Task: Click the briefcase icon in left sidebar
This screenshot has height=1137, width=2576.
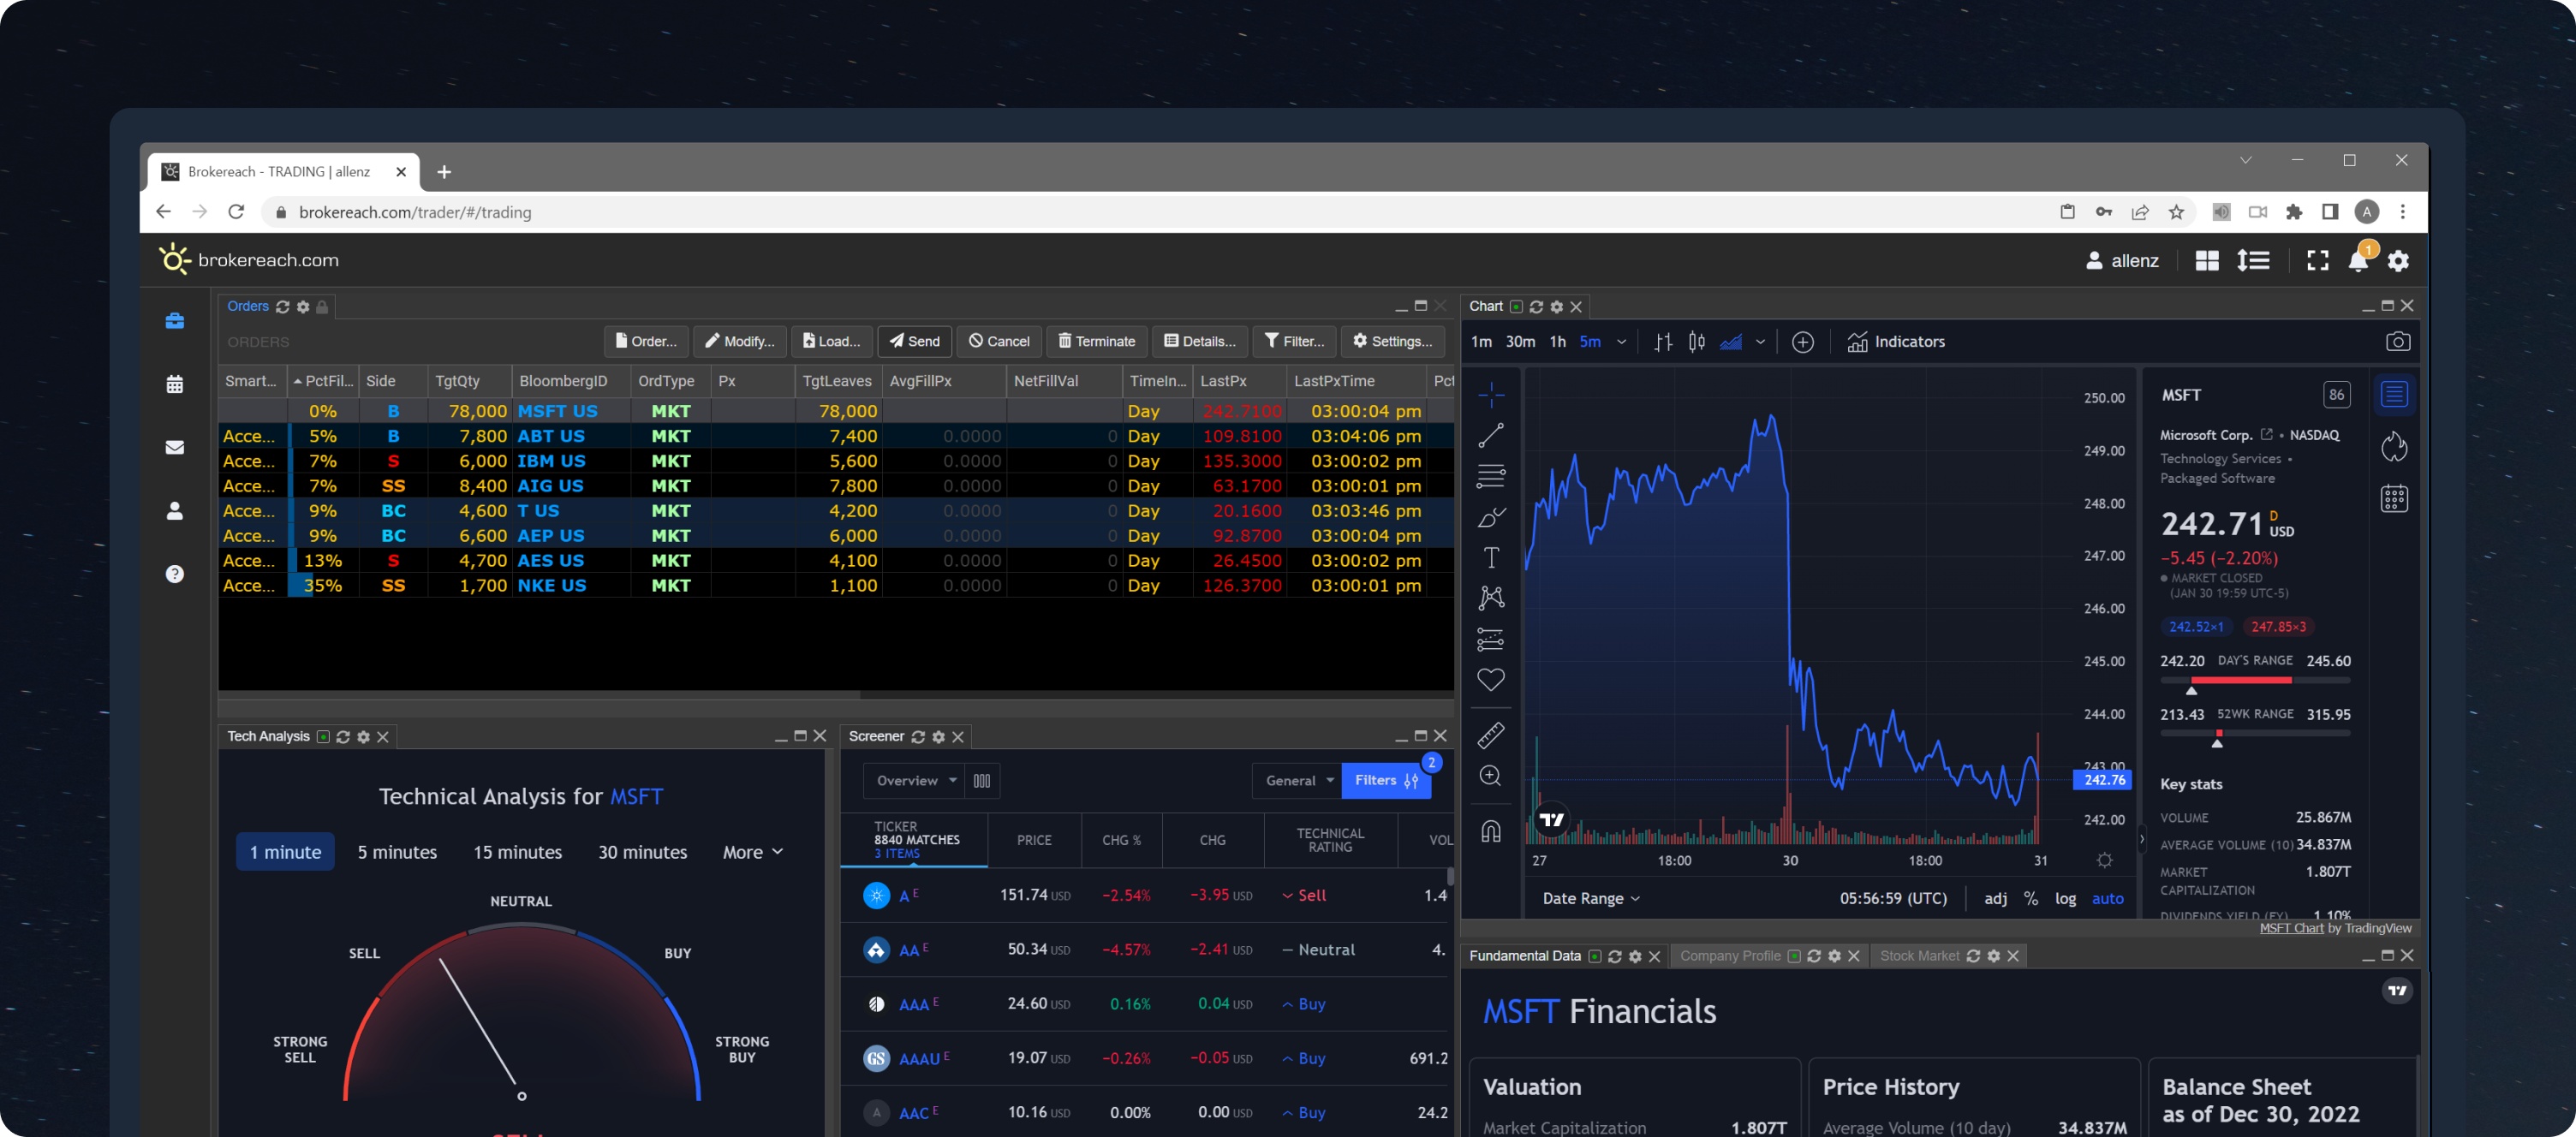Action: click(174, 321)
